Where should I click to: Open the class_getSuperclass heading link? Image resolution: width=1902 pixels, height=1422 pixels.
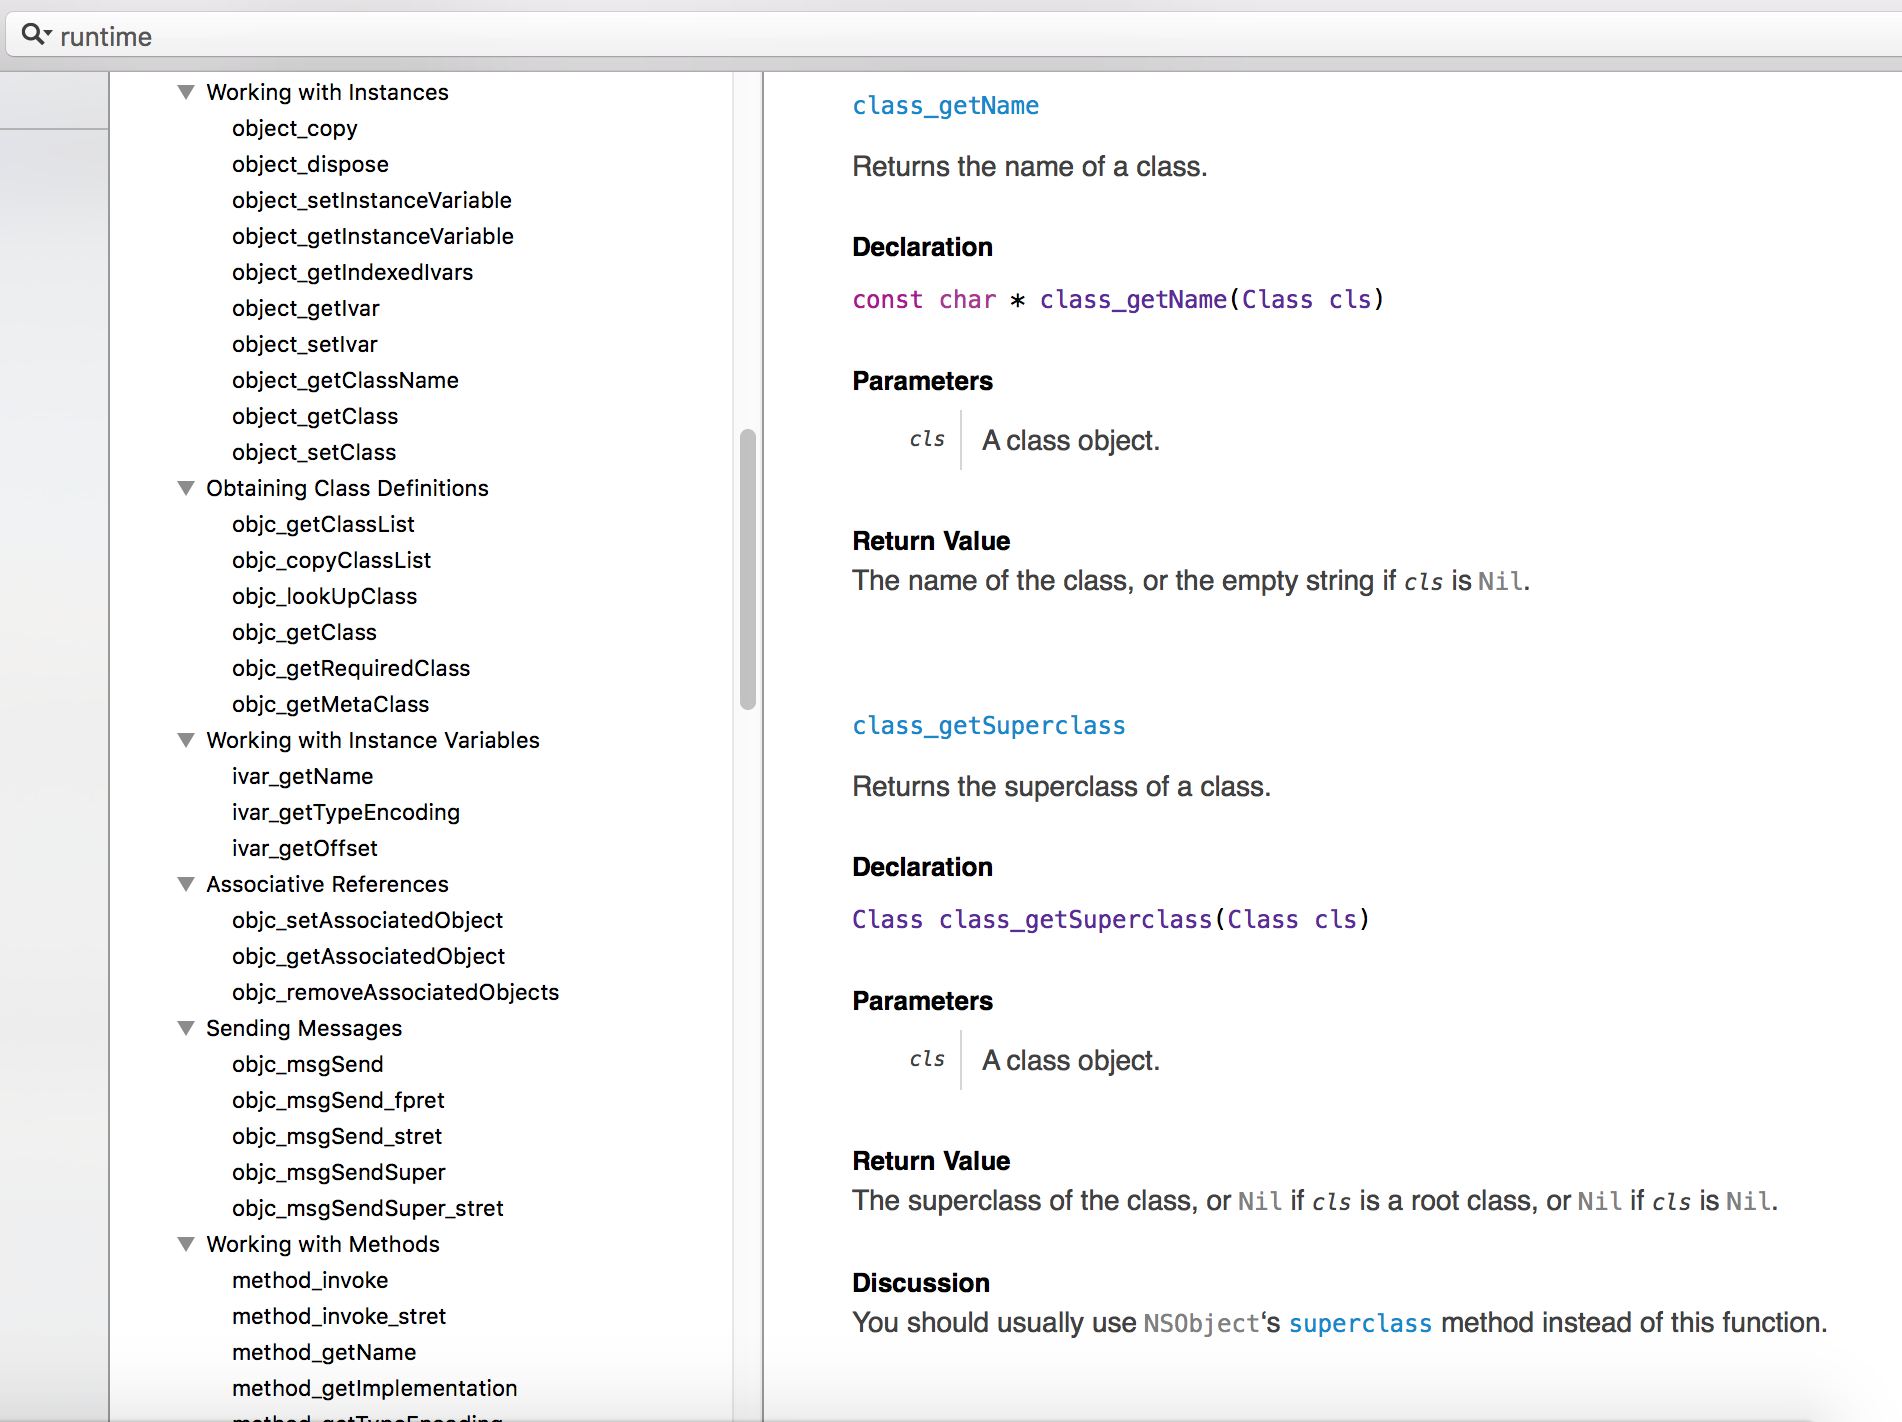(x=988, y=726)
